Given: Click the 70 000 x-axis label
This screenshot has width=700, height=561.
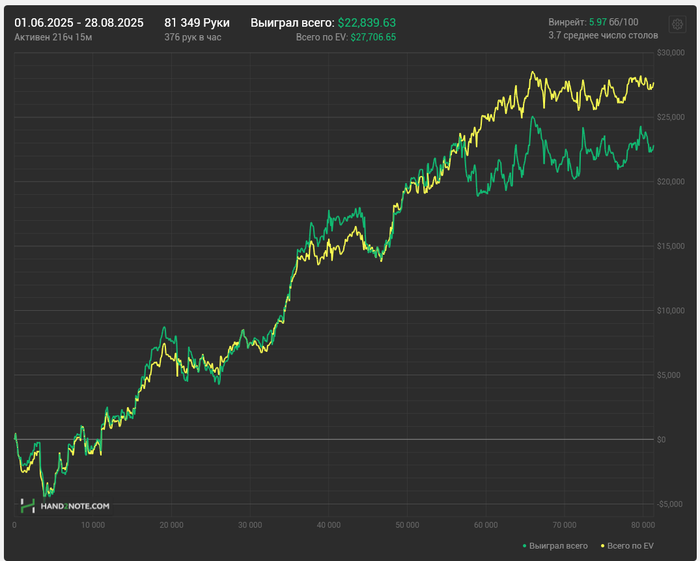Looking at the screenshot, I should tap(564, 525).
